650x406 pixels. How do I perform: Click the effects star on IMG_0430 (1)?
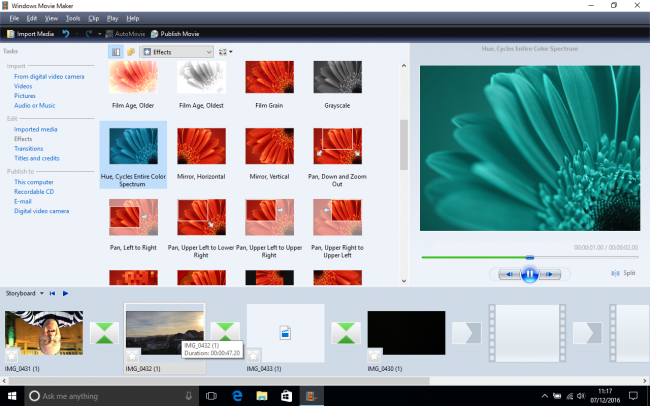point(374,356)
